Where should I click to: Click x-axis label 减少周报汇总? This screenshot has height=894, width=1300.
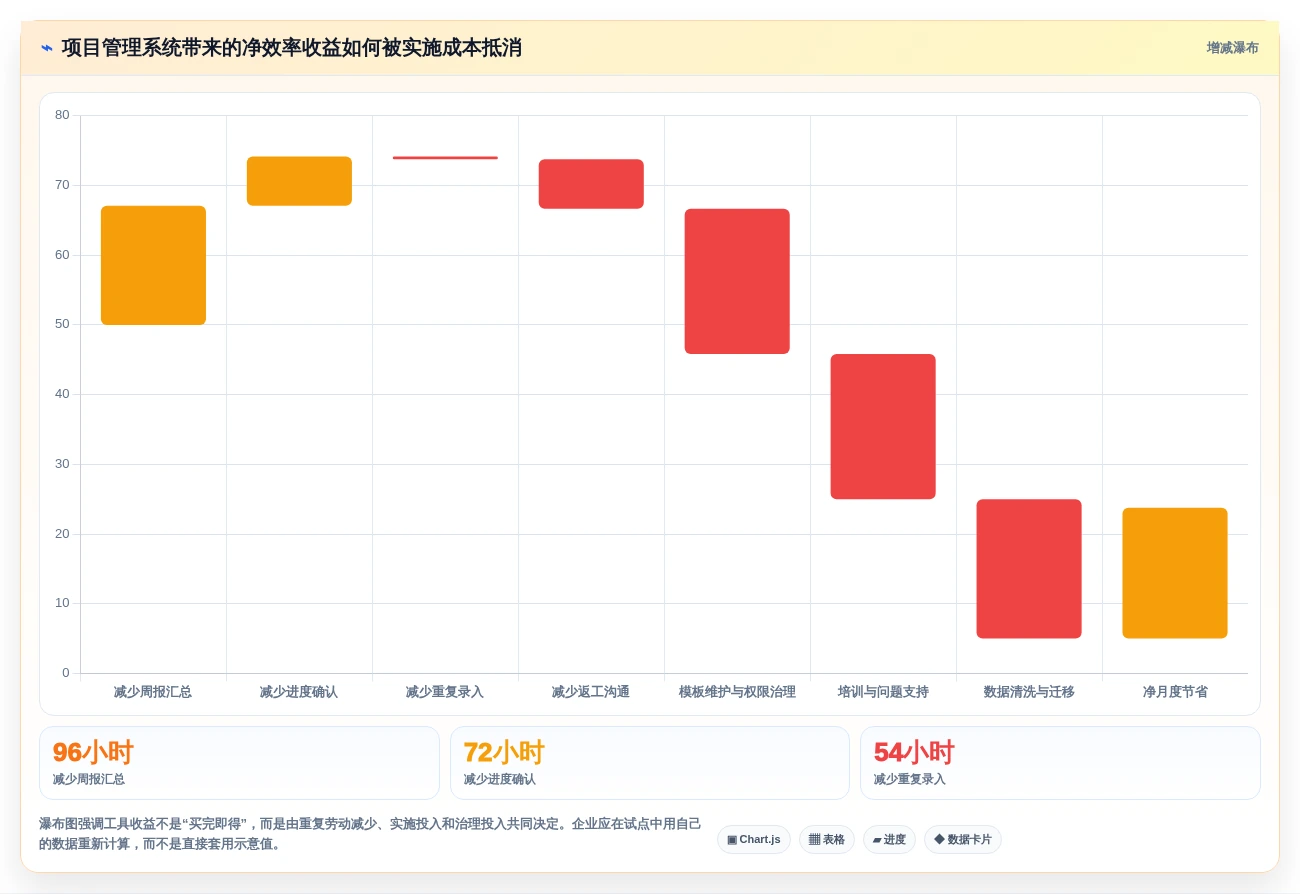153,692
